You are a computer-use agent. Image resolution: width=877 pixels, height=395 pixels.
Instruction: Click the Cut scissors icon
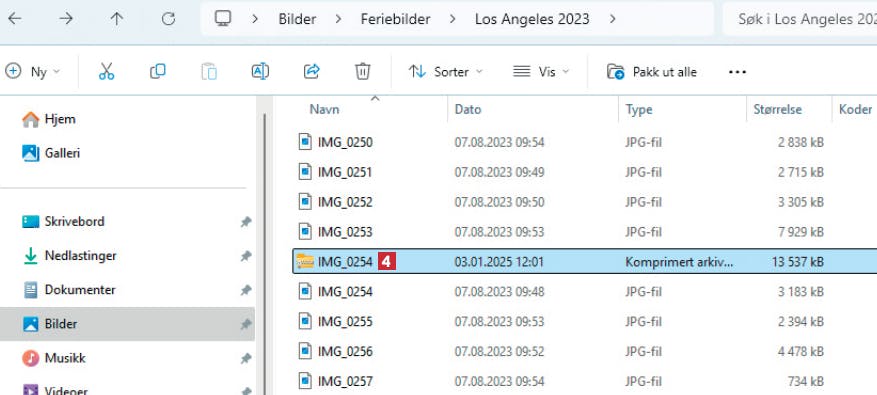click(106, 72)
